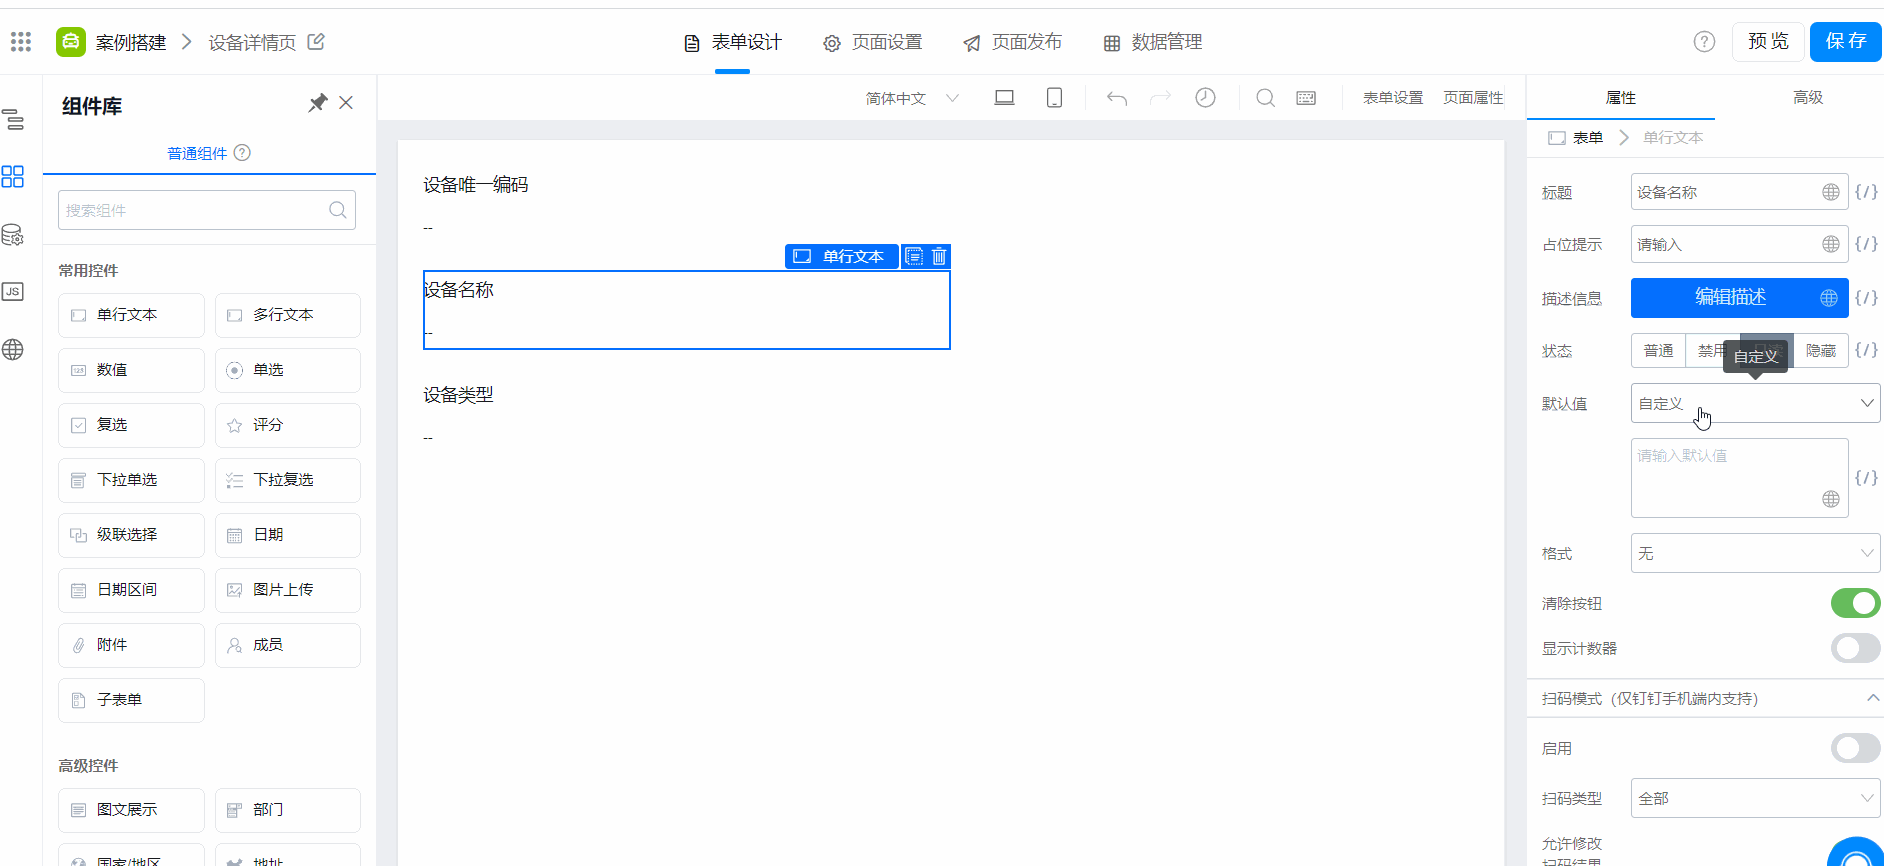Screen dimensions: 1884x866
Task: Open the history clock icon
Action: tap(1205, 98)
